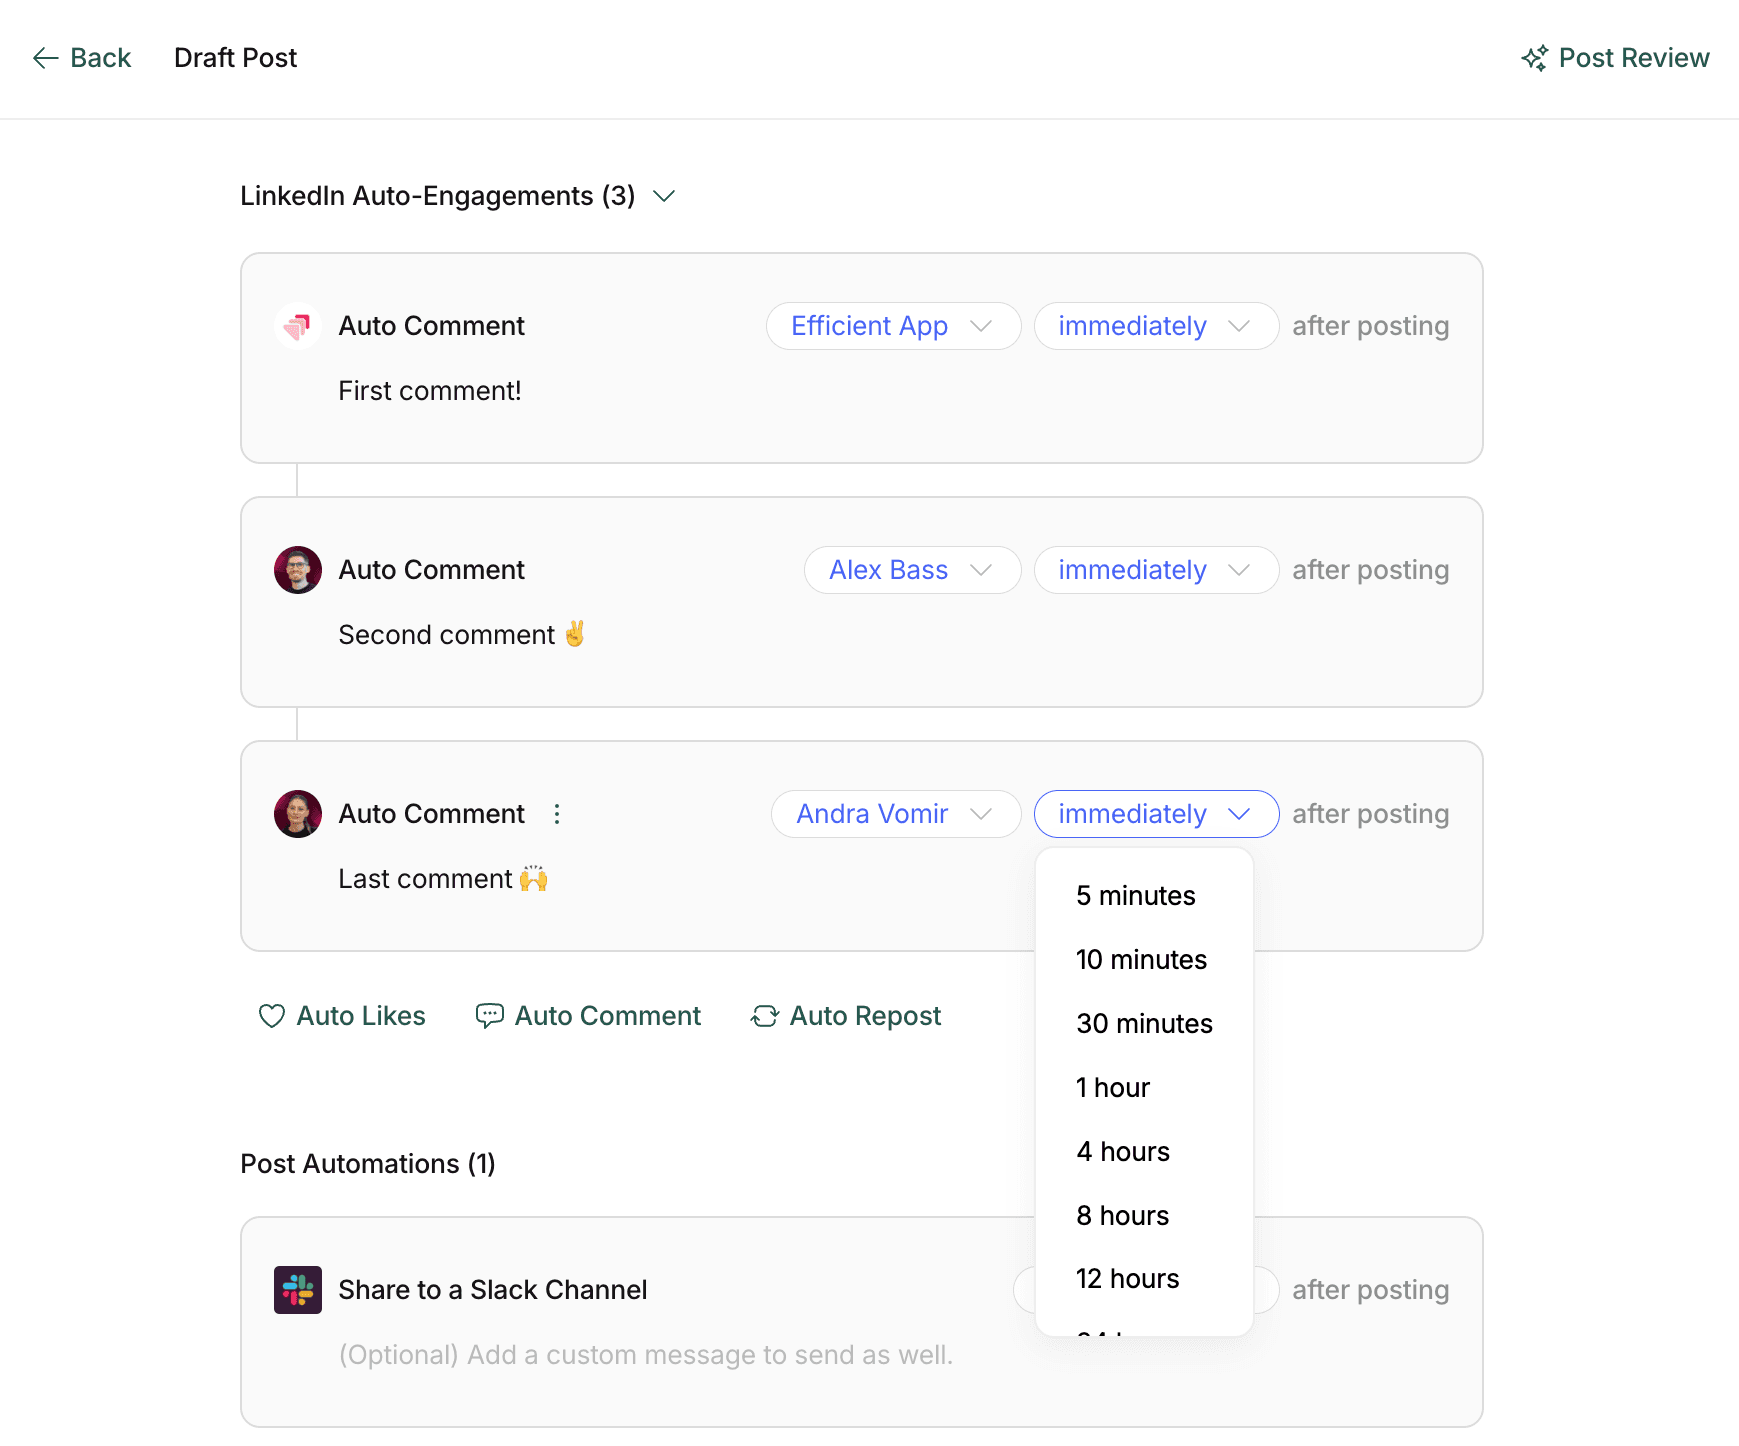Viewport: 1739px width, 1446px height.
Task: Edit the 'Last comment' text
Action: click(443, 879)
